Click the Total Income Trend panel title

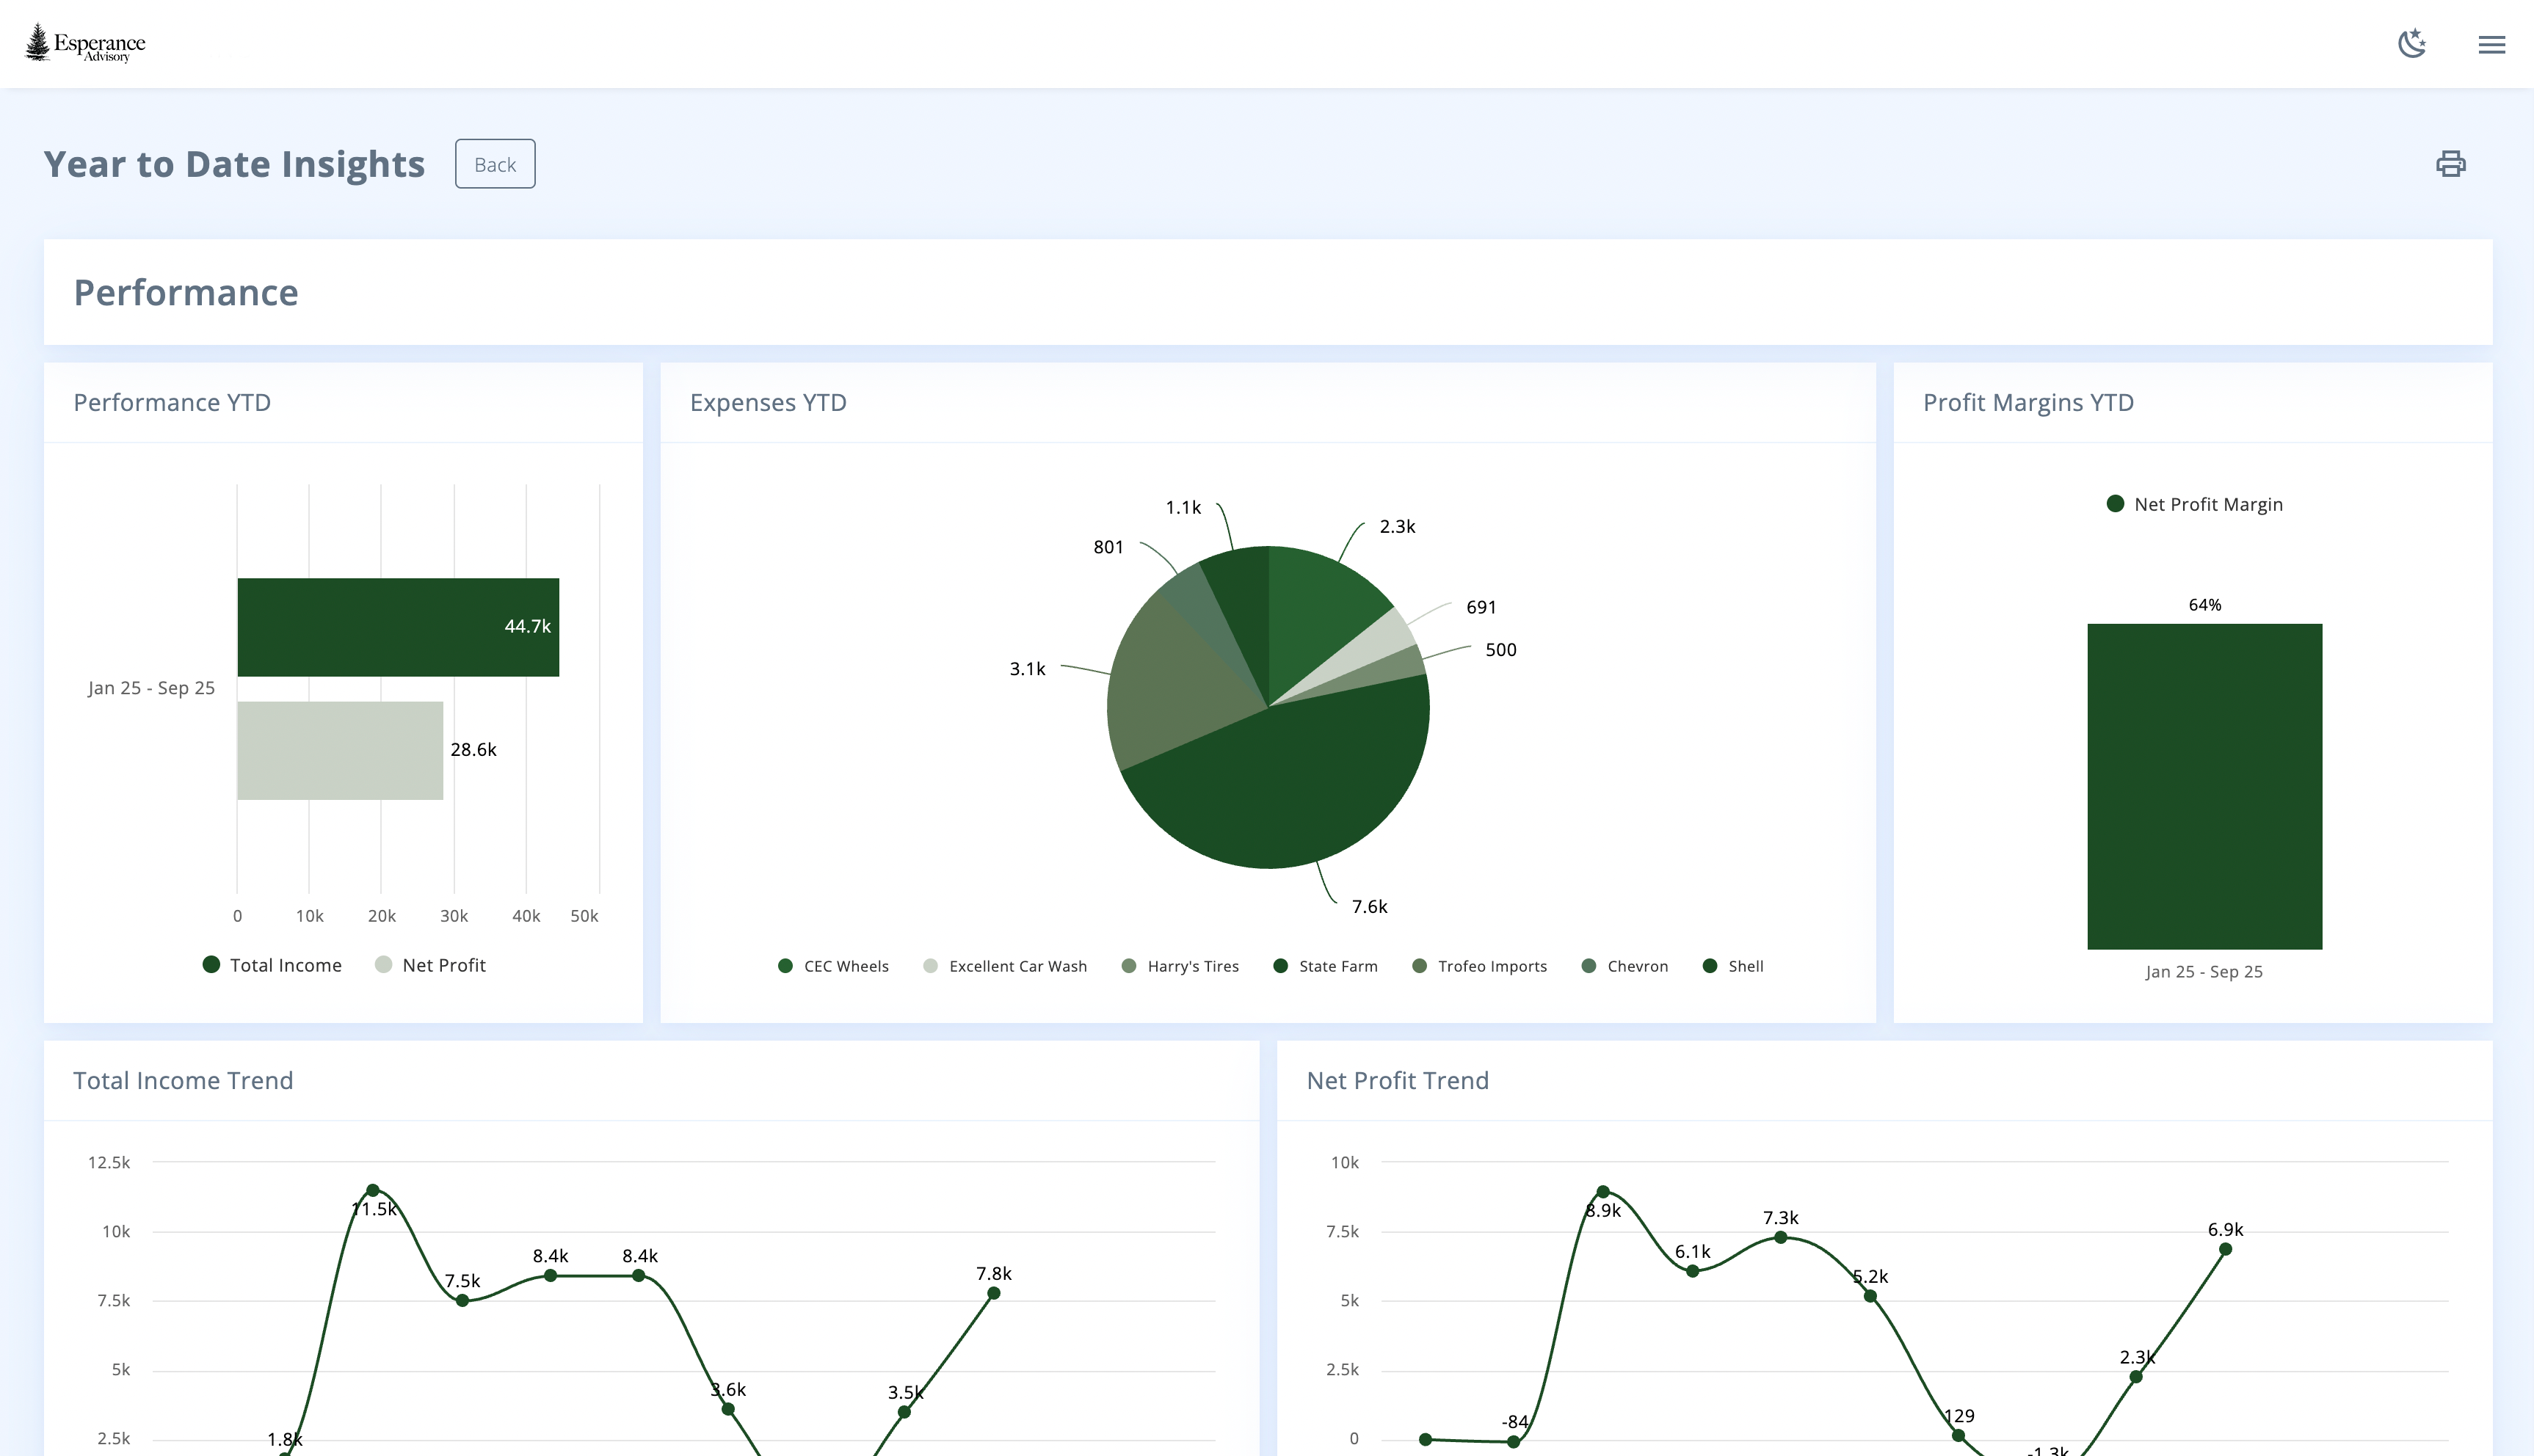[183, 1080]
